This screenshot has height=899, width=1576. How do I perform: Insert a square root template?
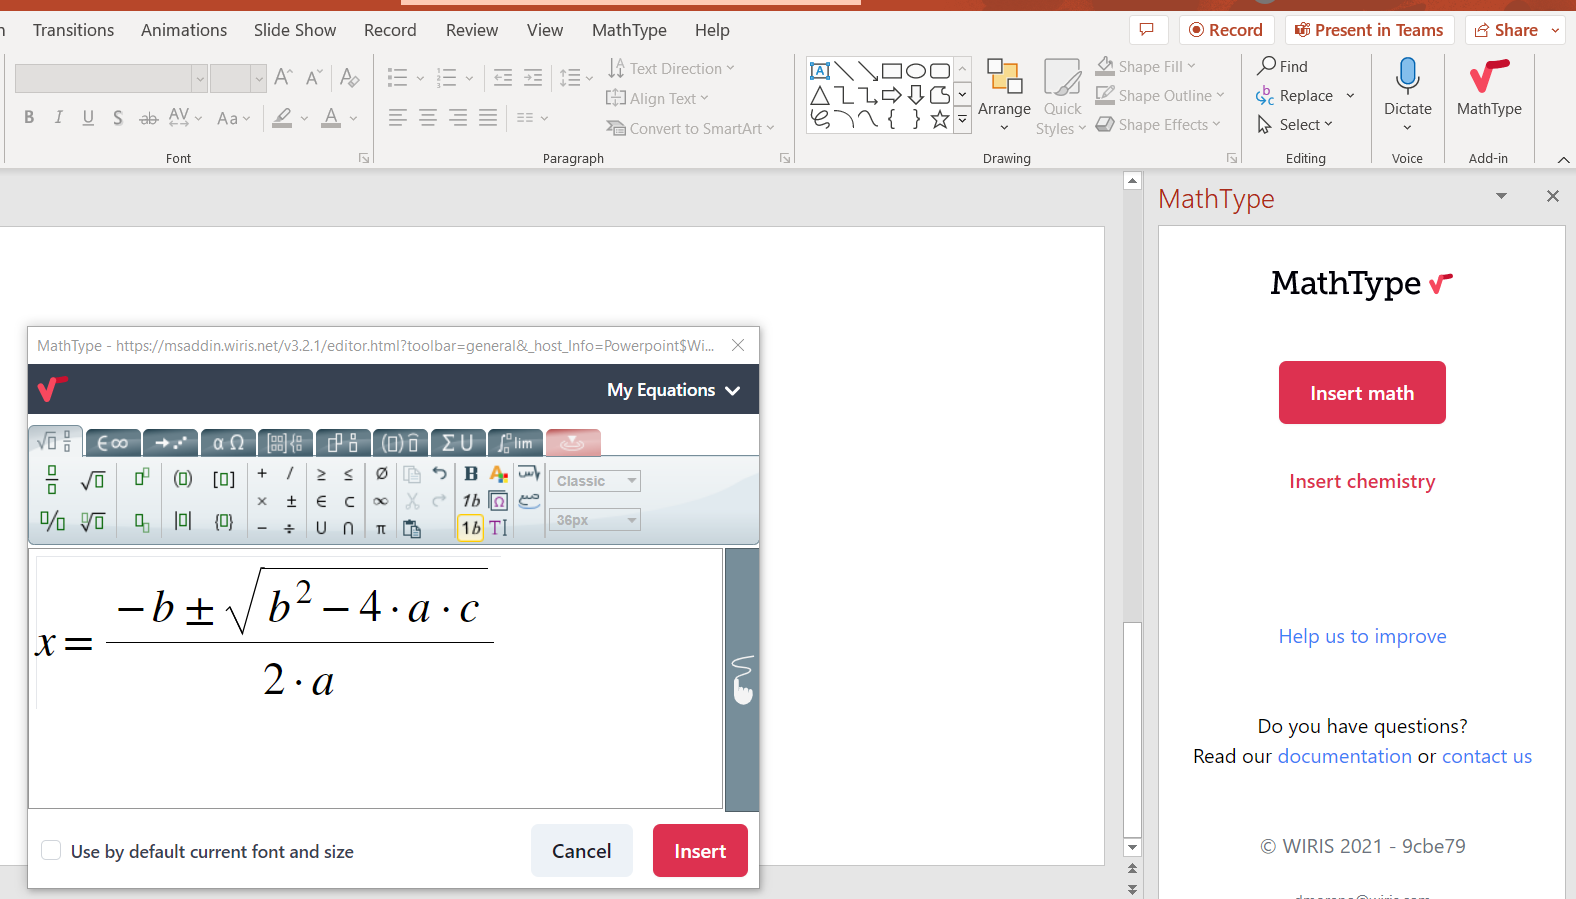(x=93, y=480)
